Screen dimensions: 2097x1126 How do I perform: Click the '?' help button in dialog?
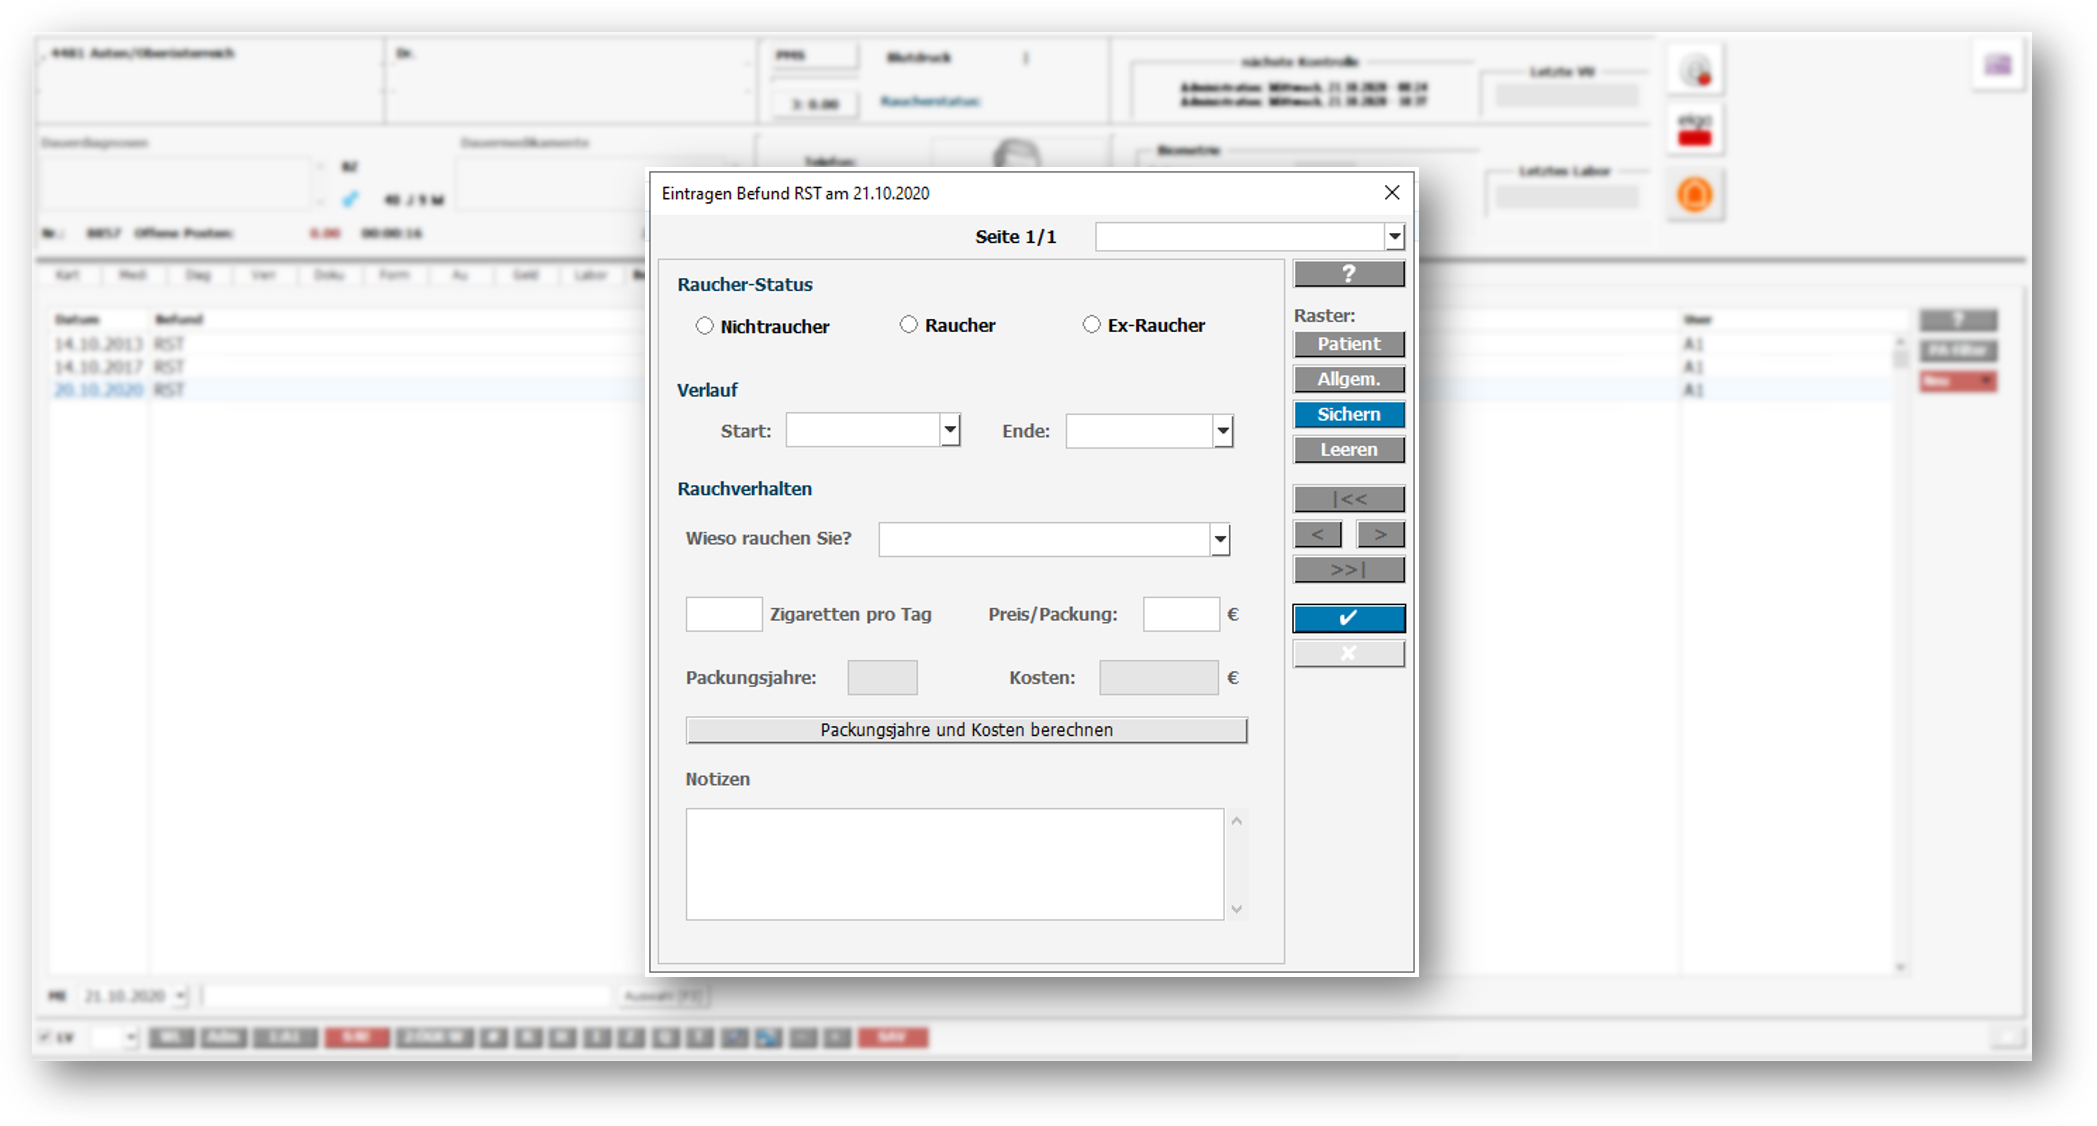point(1349,274)
